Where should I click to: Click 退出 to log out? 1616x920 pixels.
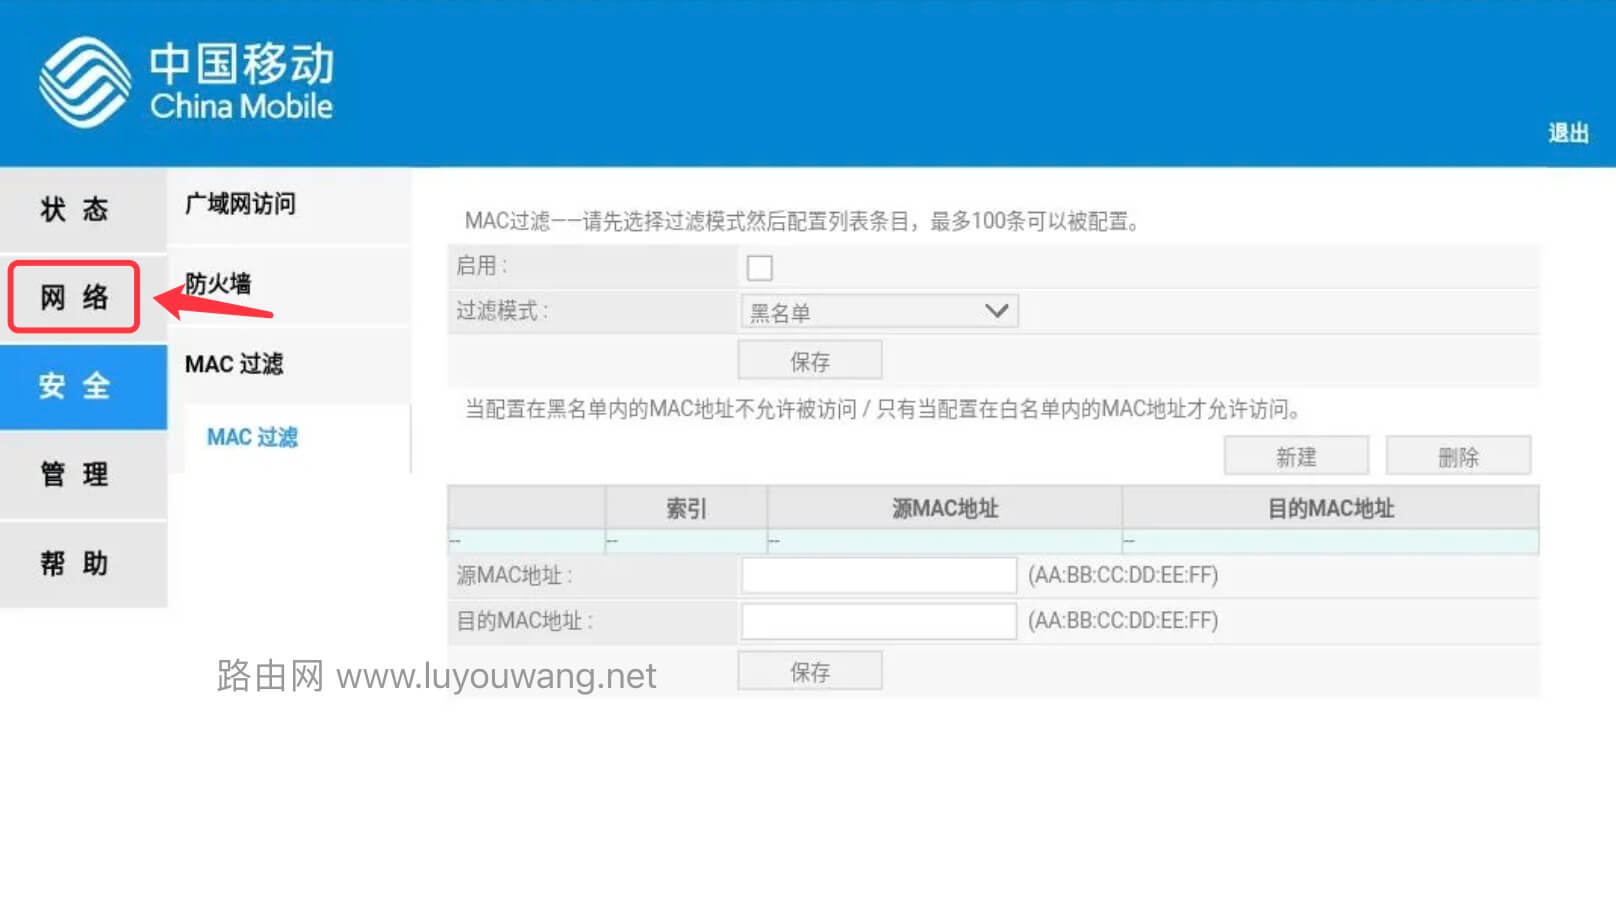[1567, 133]
